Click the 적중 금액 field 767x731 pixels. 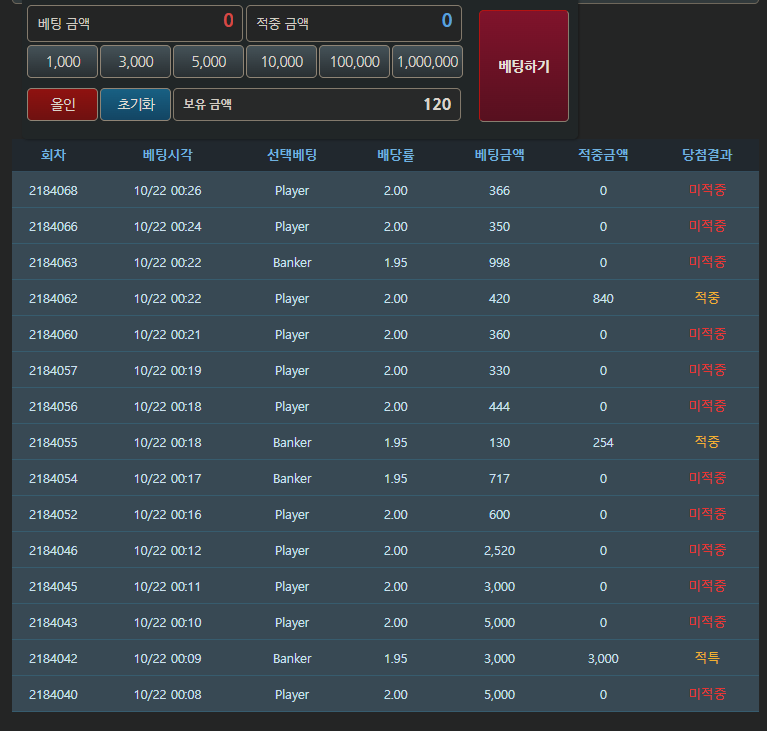(x=354, y=23)
